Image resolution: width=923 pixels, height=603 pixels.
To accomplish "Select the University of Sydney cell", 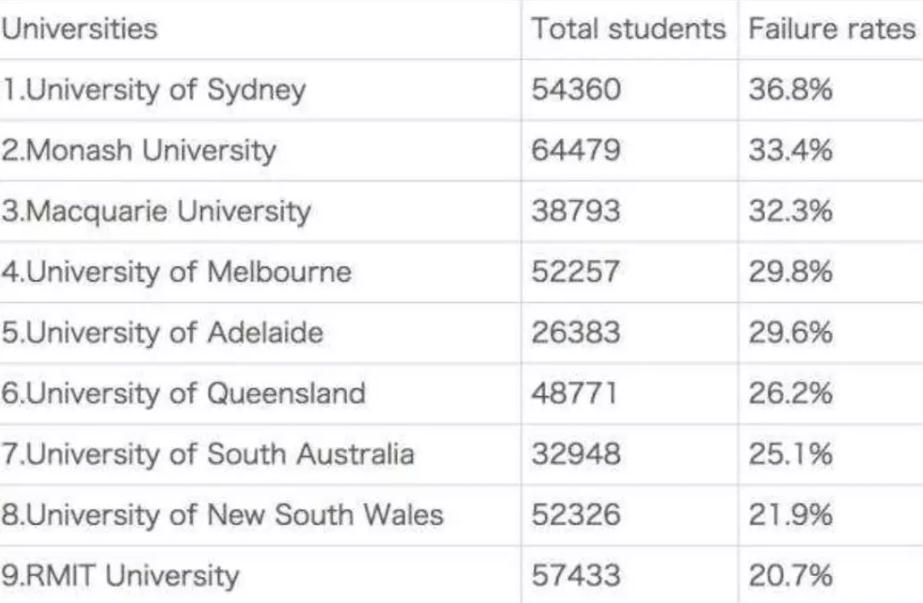I will point(154,91).
